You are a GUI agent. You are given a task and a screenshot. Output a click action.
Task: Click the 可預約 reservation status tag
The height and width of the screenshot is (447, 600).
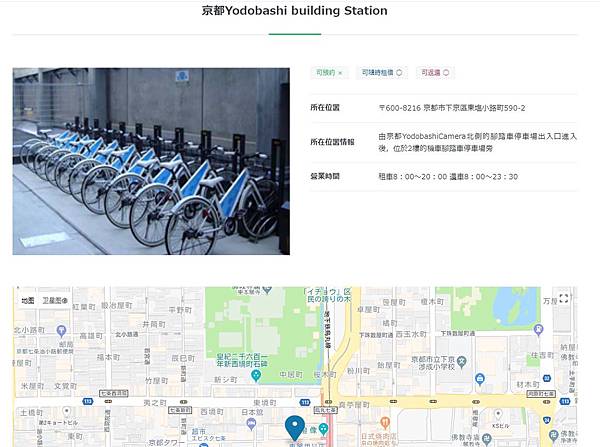pyautogui.click(x=329, y=72)
